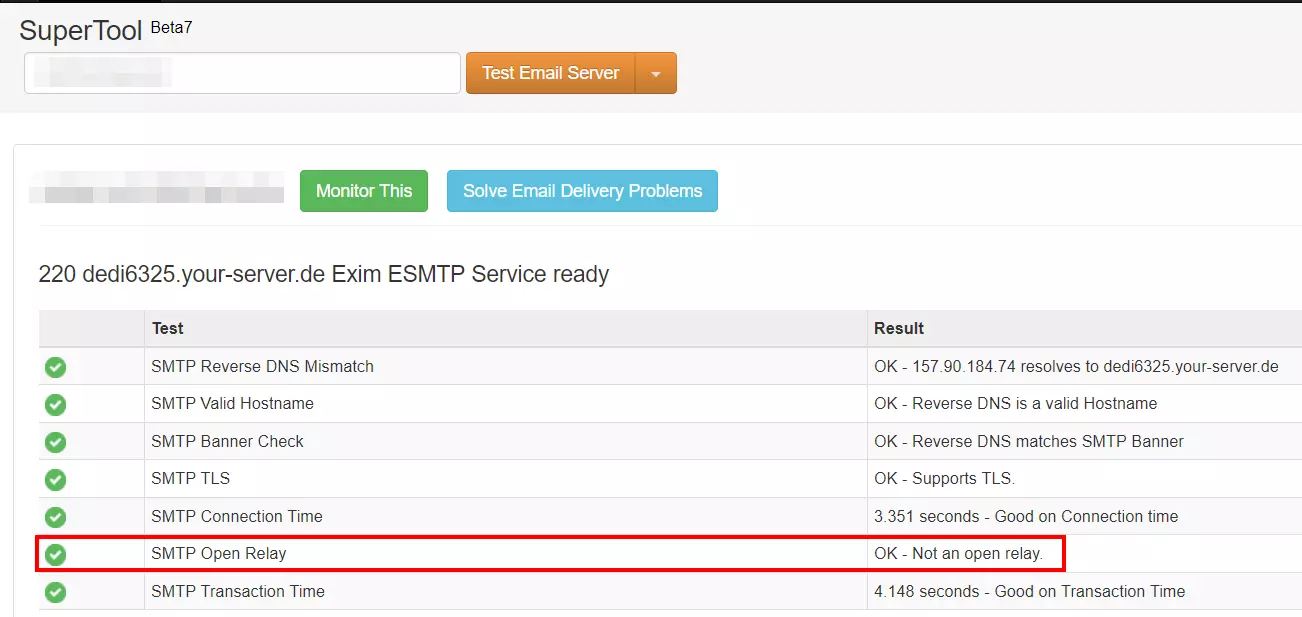Click the green Monitor This button

point(364,191)
